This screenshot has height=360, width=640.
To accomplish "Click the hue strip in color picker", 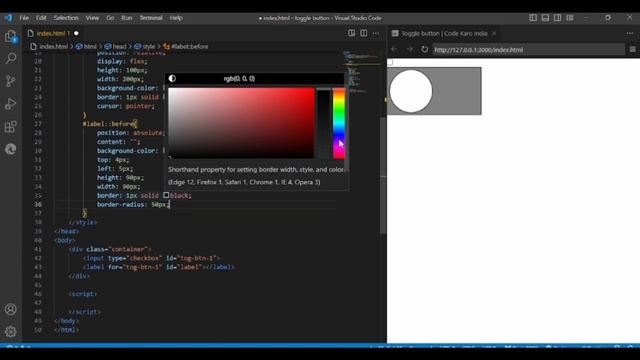I will pyautogui.click(x=339, y=123).
